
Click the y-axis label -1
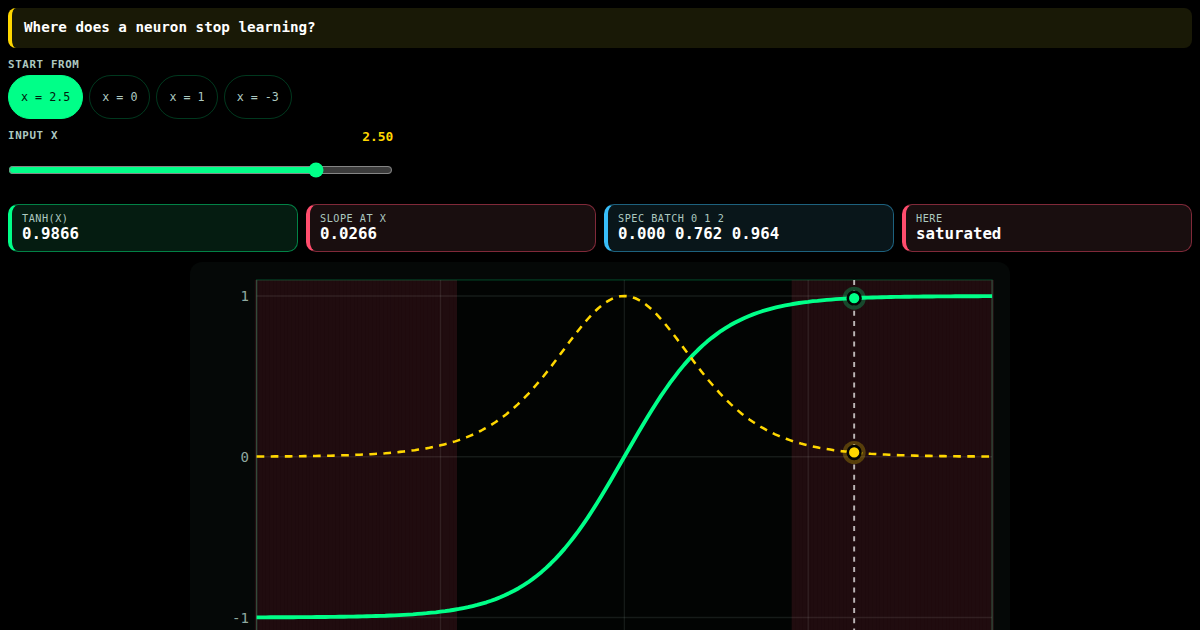pyautogui.click(x=241, y=618)
